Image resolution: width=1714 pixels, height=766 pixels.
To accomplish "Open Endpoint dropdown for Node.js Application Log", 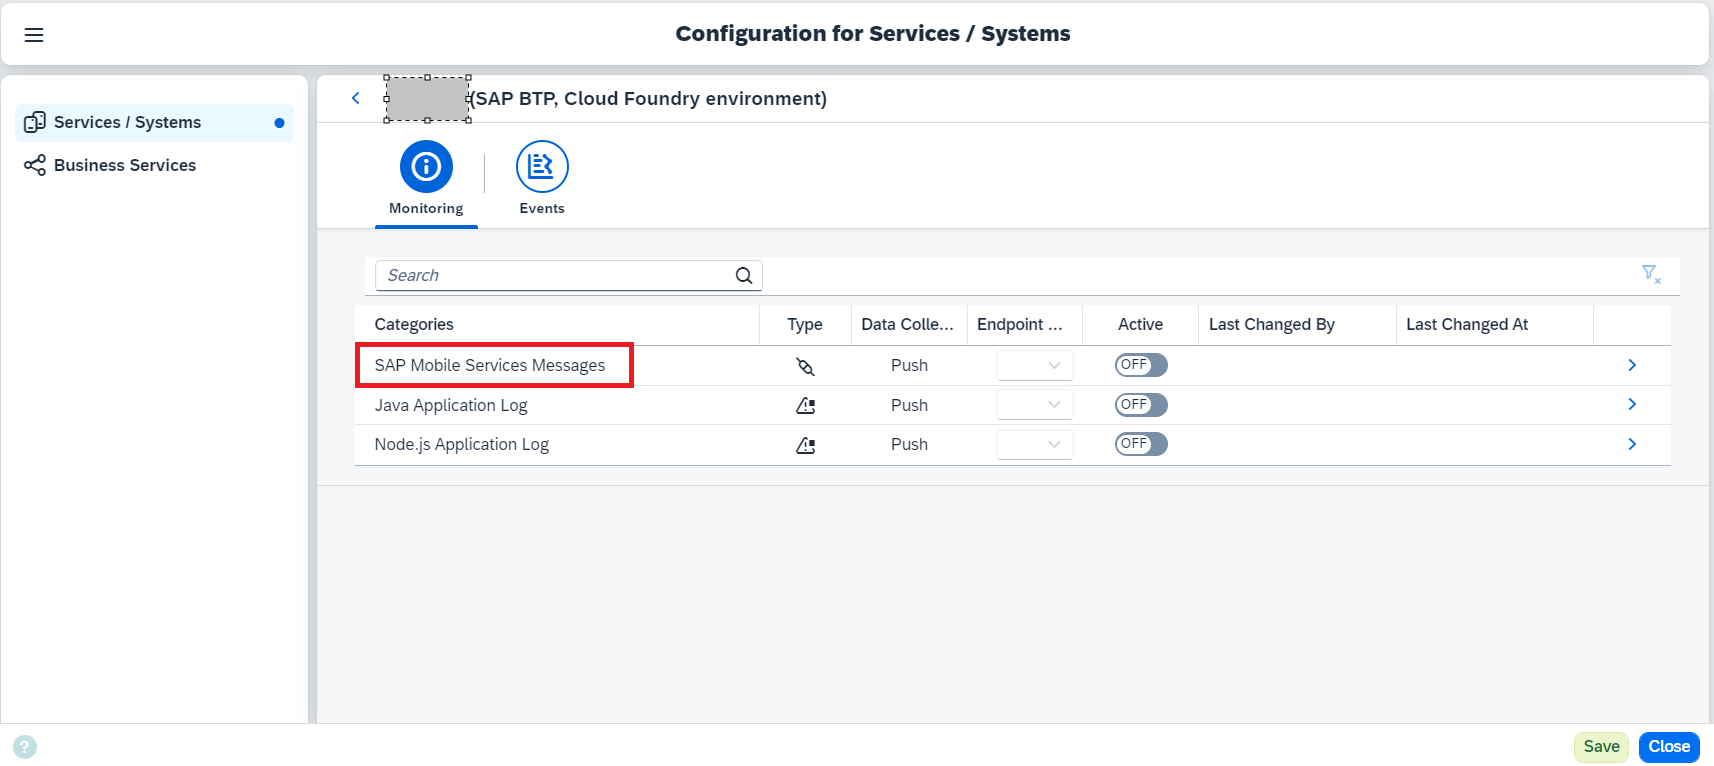I will [1034, 445].
